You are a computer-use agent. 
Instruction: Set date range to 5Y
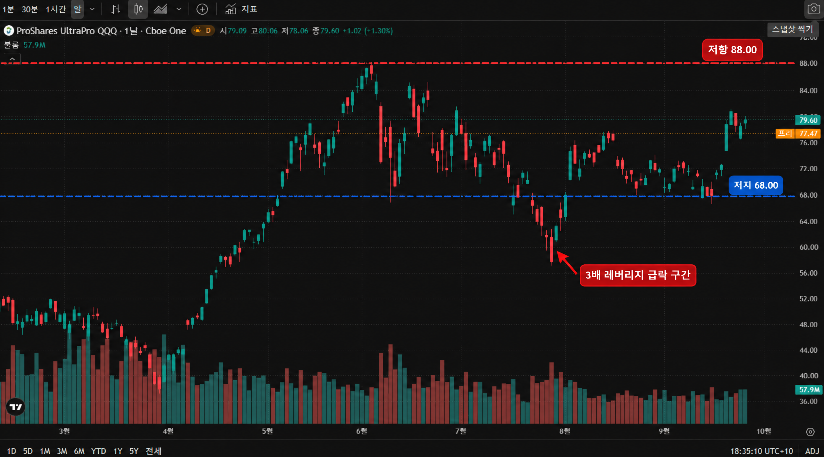[134, 451]
